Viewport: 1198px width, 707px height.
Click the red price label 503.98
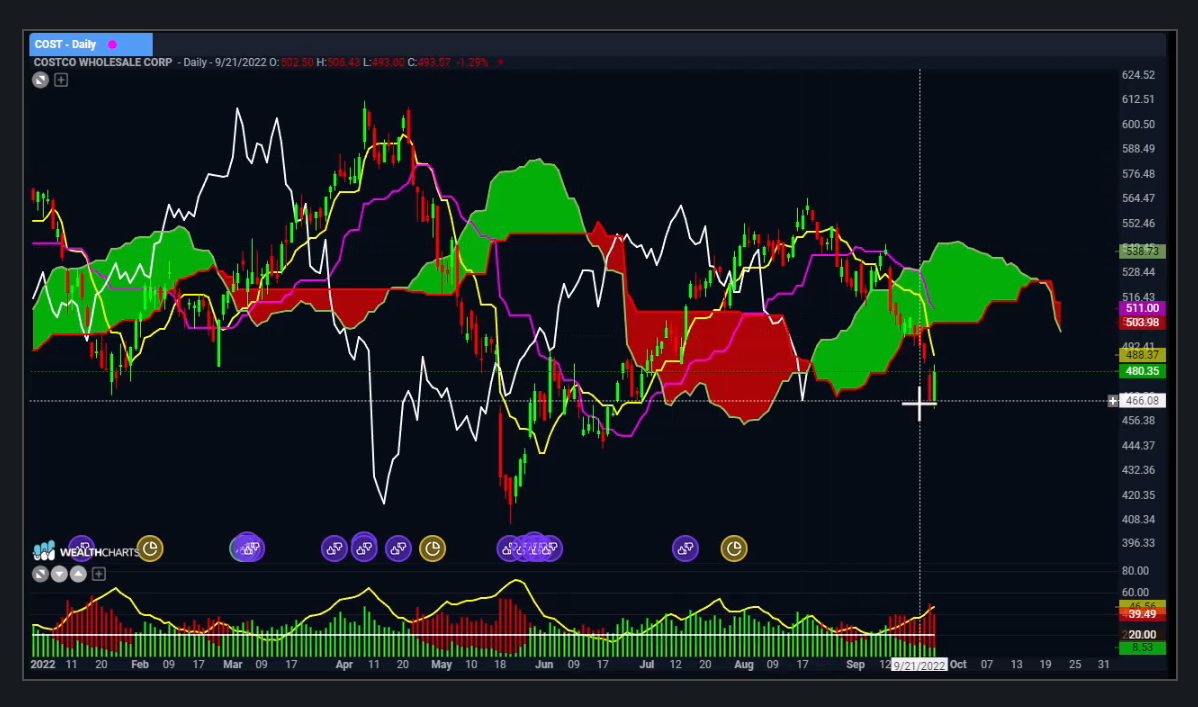coord(1142,322)
